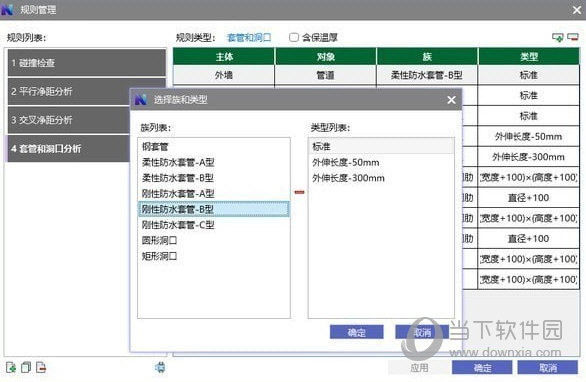The width and height of the screenshot is (586, 382).
Task: Close the 规则管理 window
Action: click(x=577, y=10)
